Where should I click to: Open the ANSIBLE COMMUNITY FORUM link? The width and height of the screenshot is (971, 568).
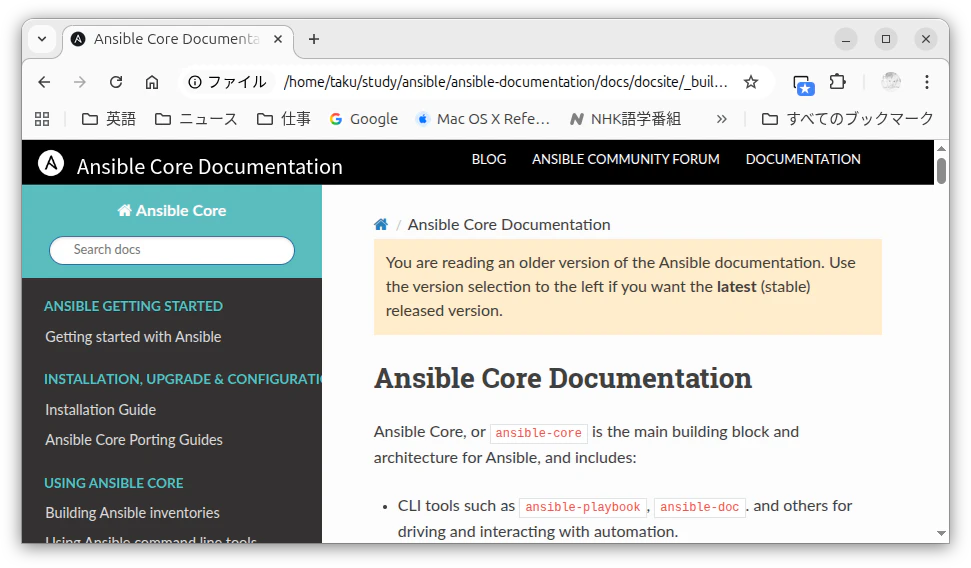pos(625,159)
